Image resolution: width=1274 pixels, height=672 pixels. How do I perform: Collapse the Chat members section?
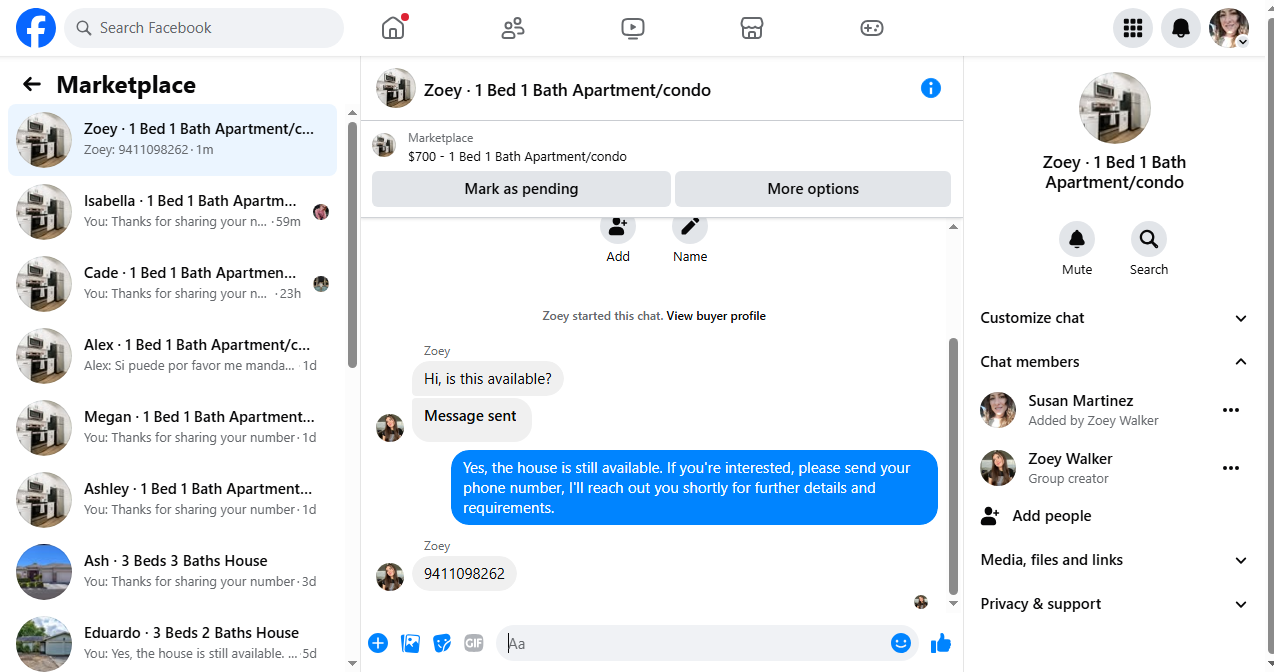pos(1114,362)
